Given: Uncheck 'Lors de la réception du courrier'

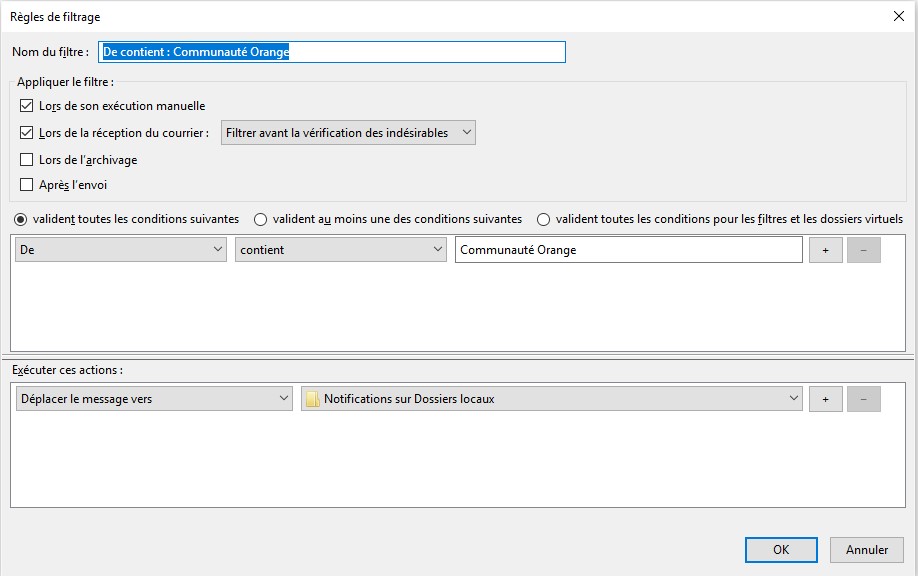Looking at the screenshot, I should click(25, 131).
